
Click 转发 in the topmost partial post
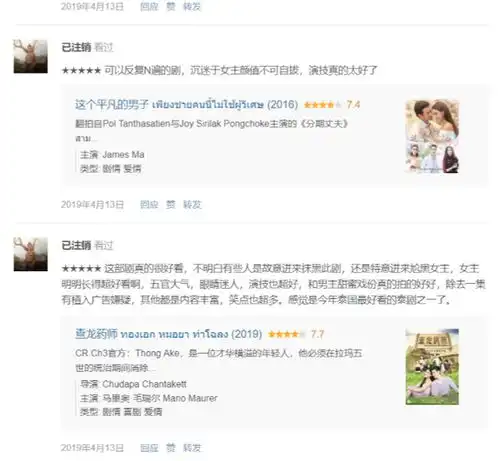click(x=192, y=6)
